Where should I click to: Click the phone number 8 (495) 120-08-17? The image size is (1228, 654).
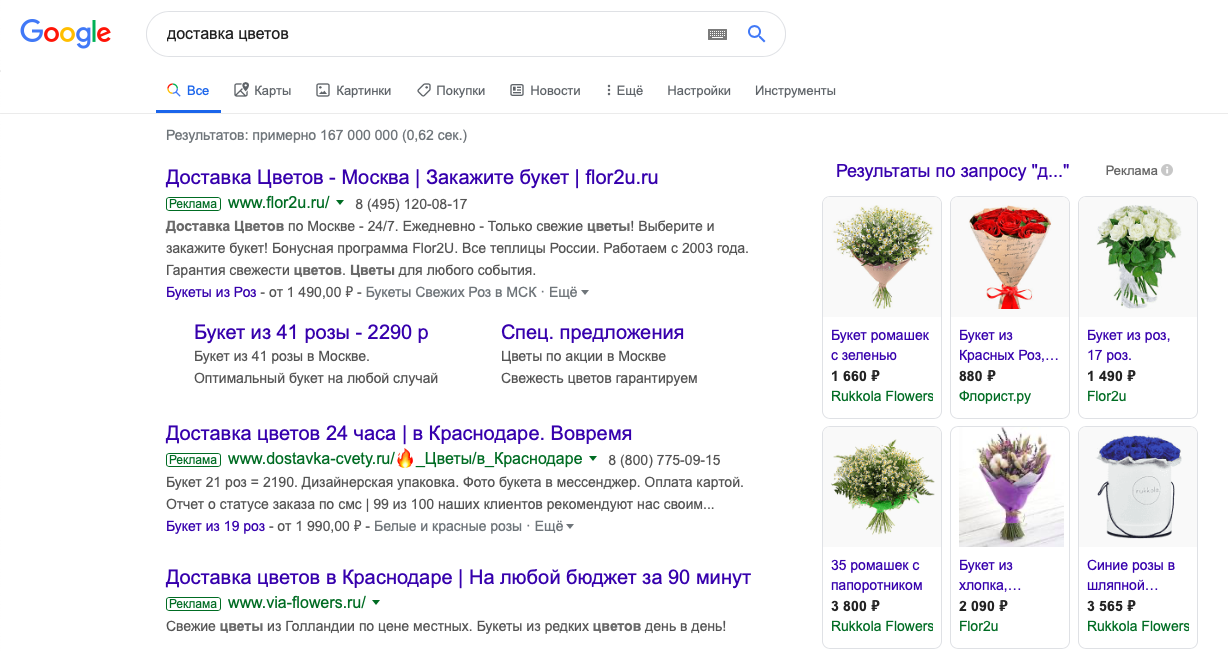point(411,204)
